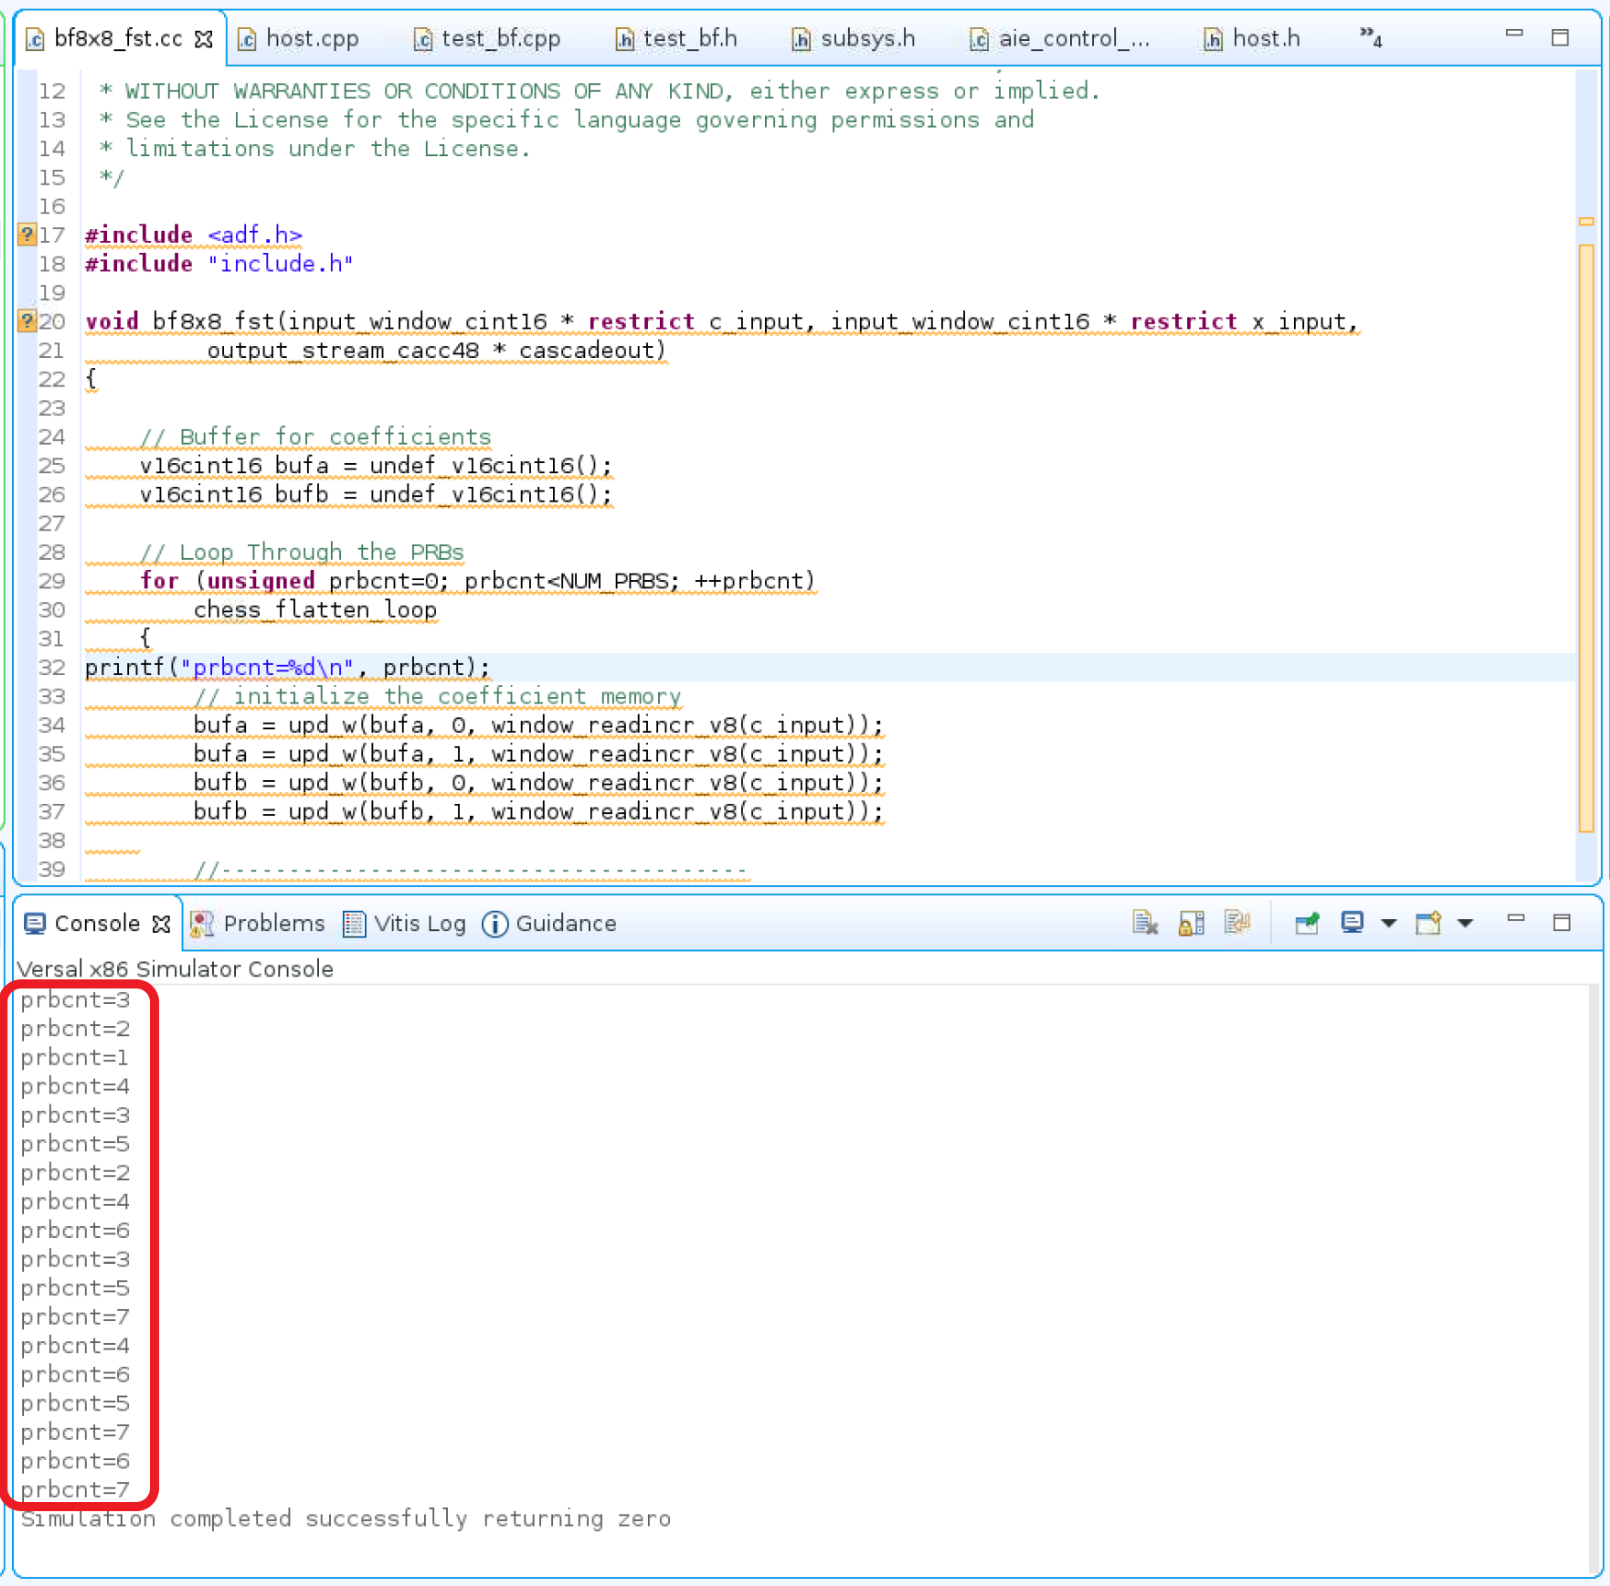1610x1586 pixels.
Task: Open the Open Console dropdown menu
Action: [x=1465, y=923]
